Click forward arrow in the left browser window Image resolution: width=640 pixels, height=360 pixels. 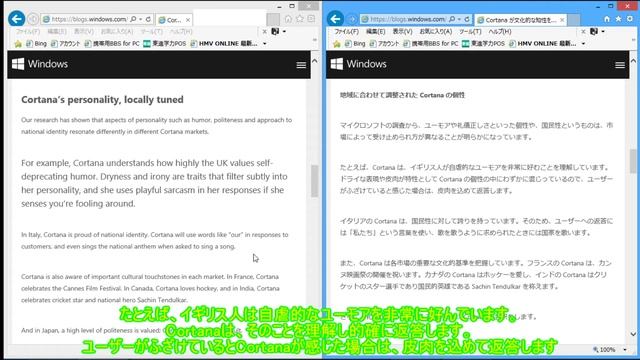33,19
